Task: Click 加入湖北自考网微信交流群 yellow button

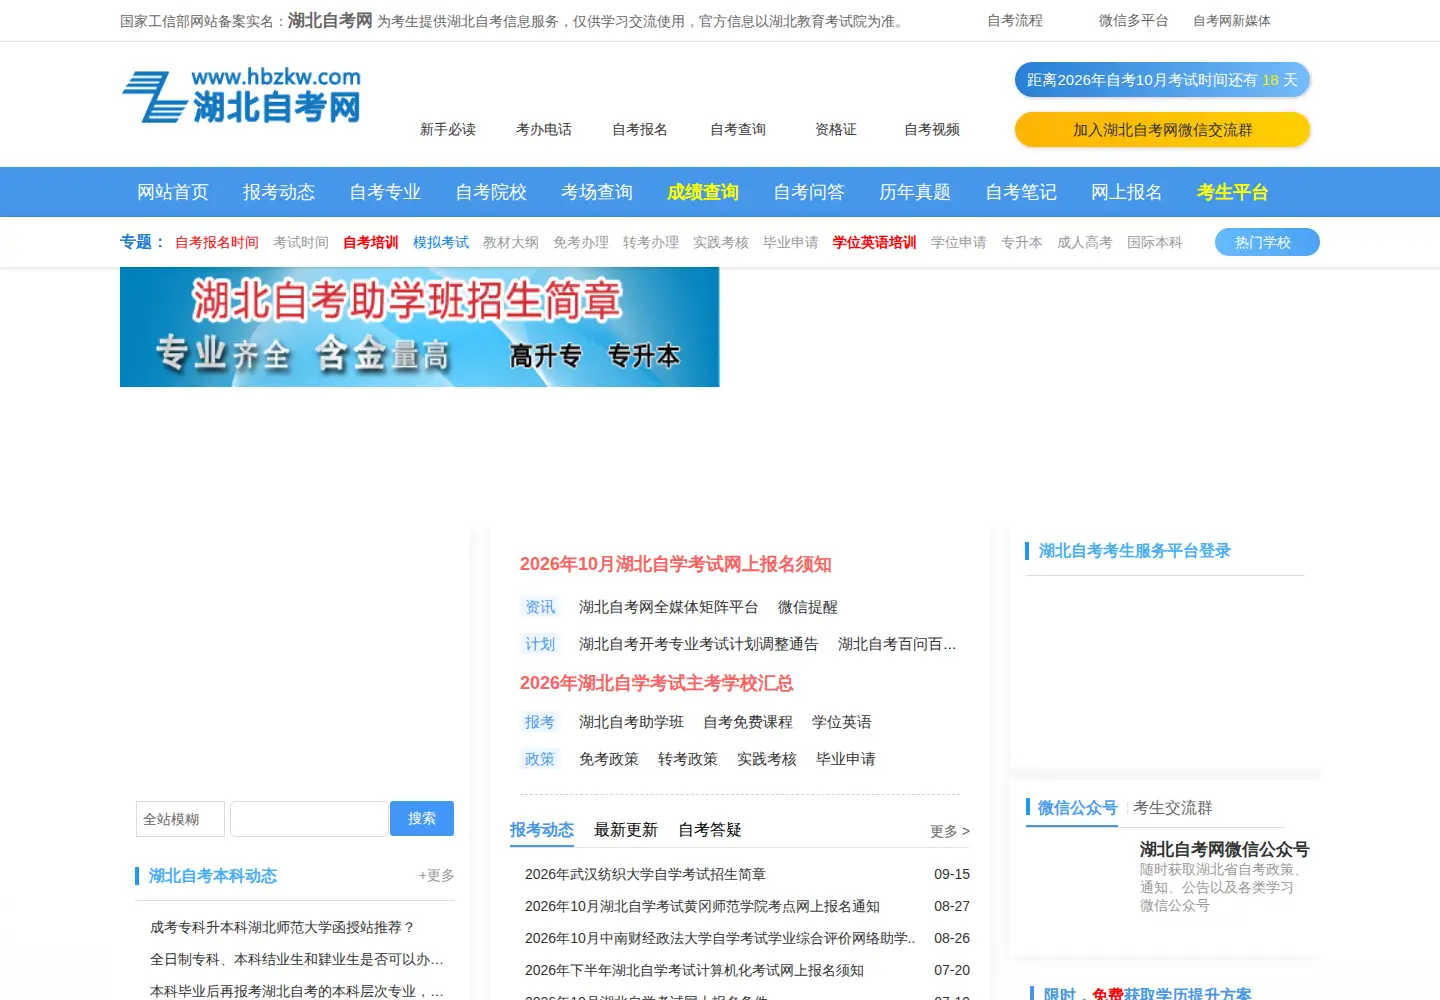Action: (1162, 129)
